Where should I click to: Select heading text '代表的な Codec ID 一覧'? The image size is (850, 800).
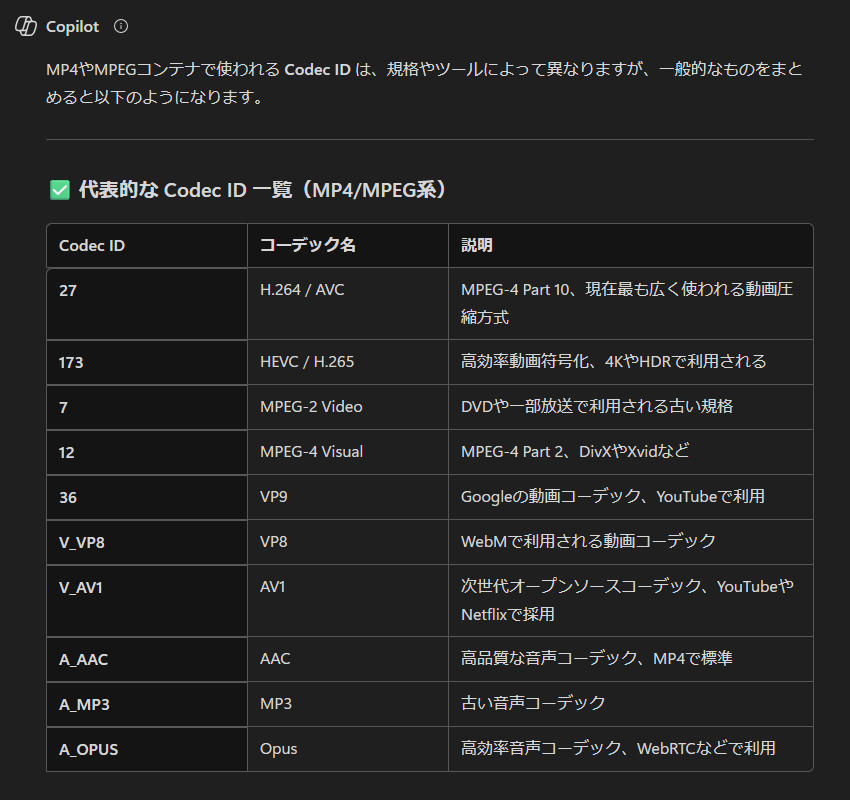[185, 190]
